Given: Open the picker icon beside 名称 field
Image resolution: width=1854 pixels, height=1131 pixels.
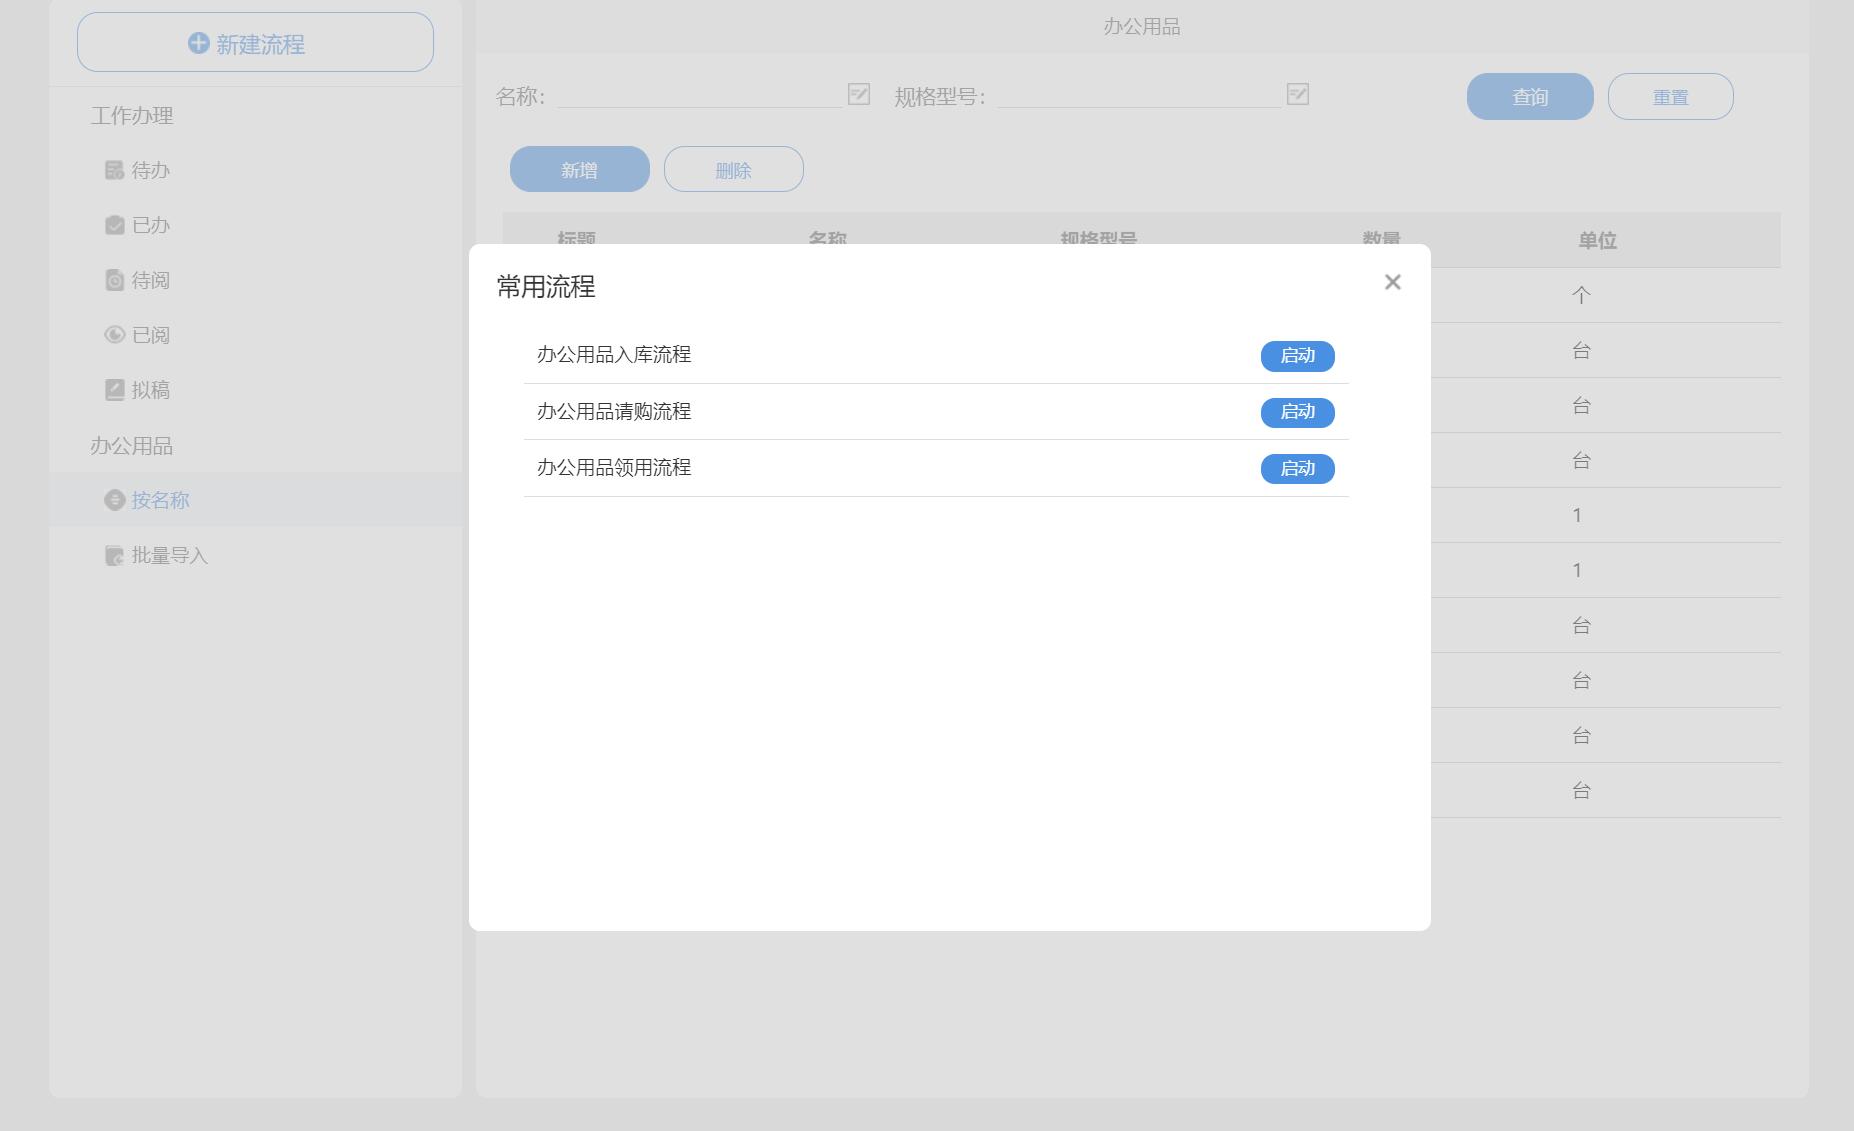Looking at the screenshot, I should (859, 94).
